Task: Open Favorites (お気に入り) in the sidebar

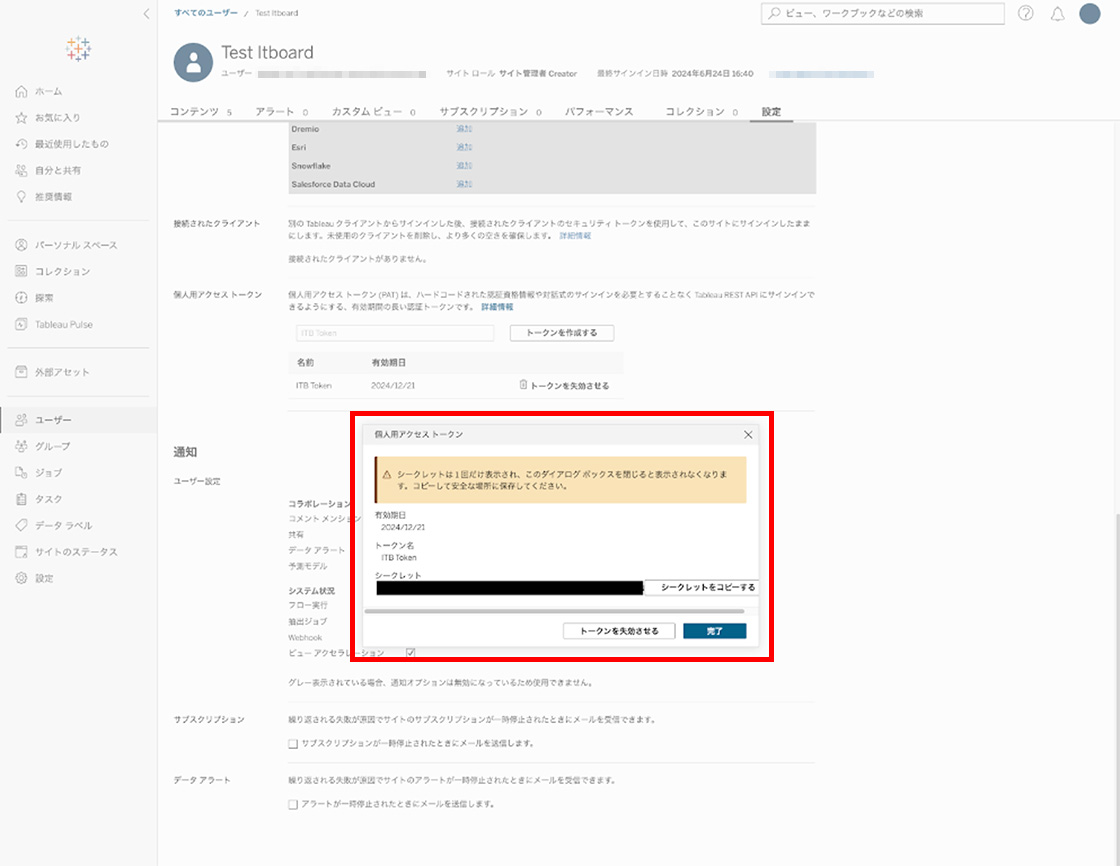Action: click(57, 118)
